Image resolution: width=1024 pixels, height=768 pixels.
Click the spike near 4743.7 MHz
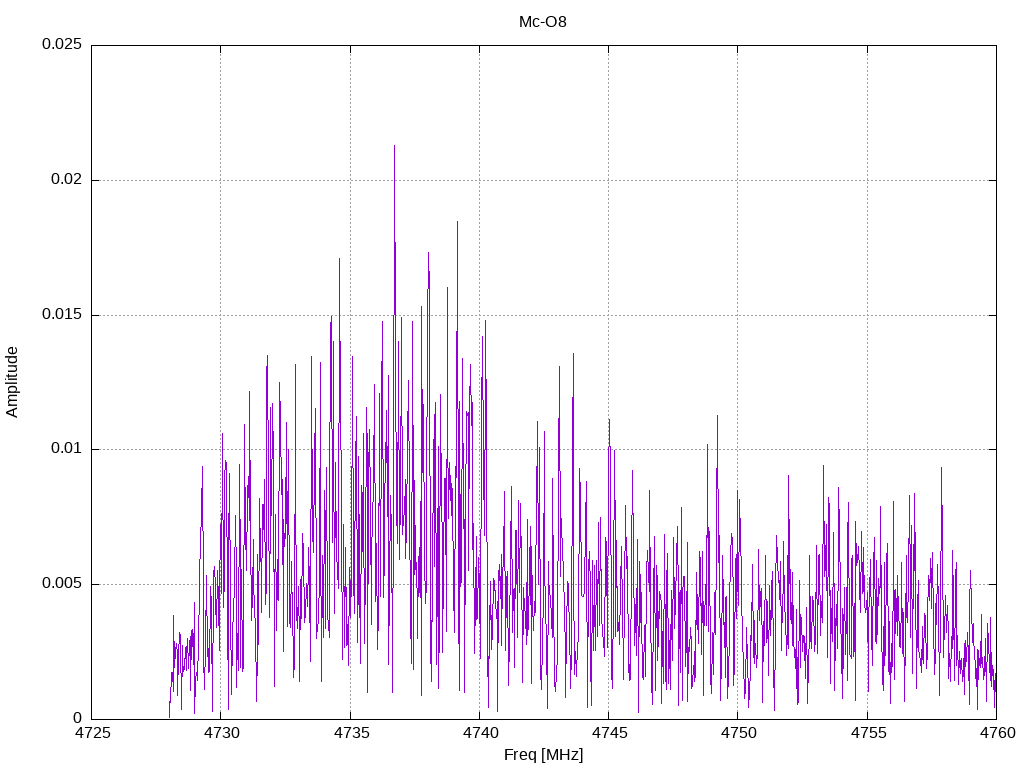click(x=573, y=355)
